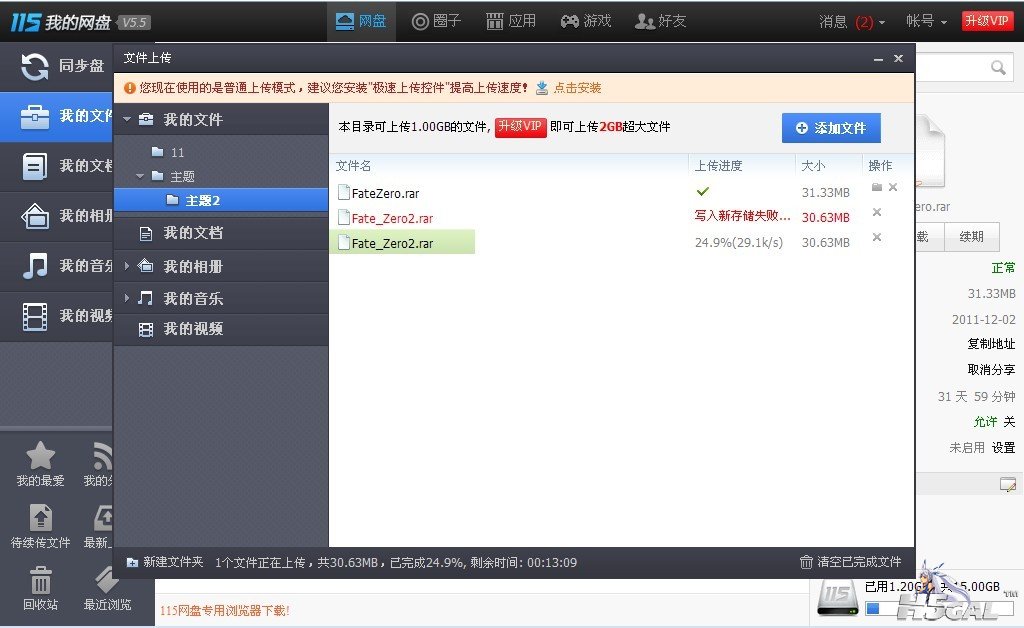Cancel the uploading Fate_Zero2.rar at 24.9%

(x=877, y=237)
